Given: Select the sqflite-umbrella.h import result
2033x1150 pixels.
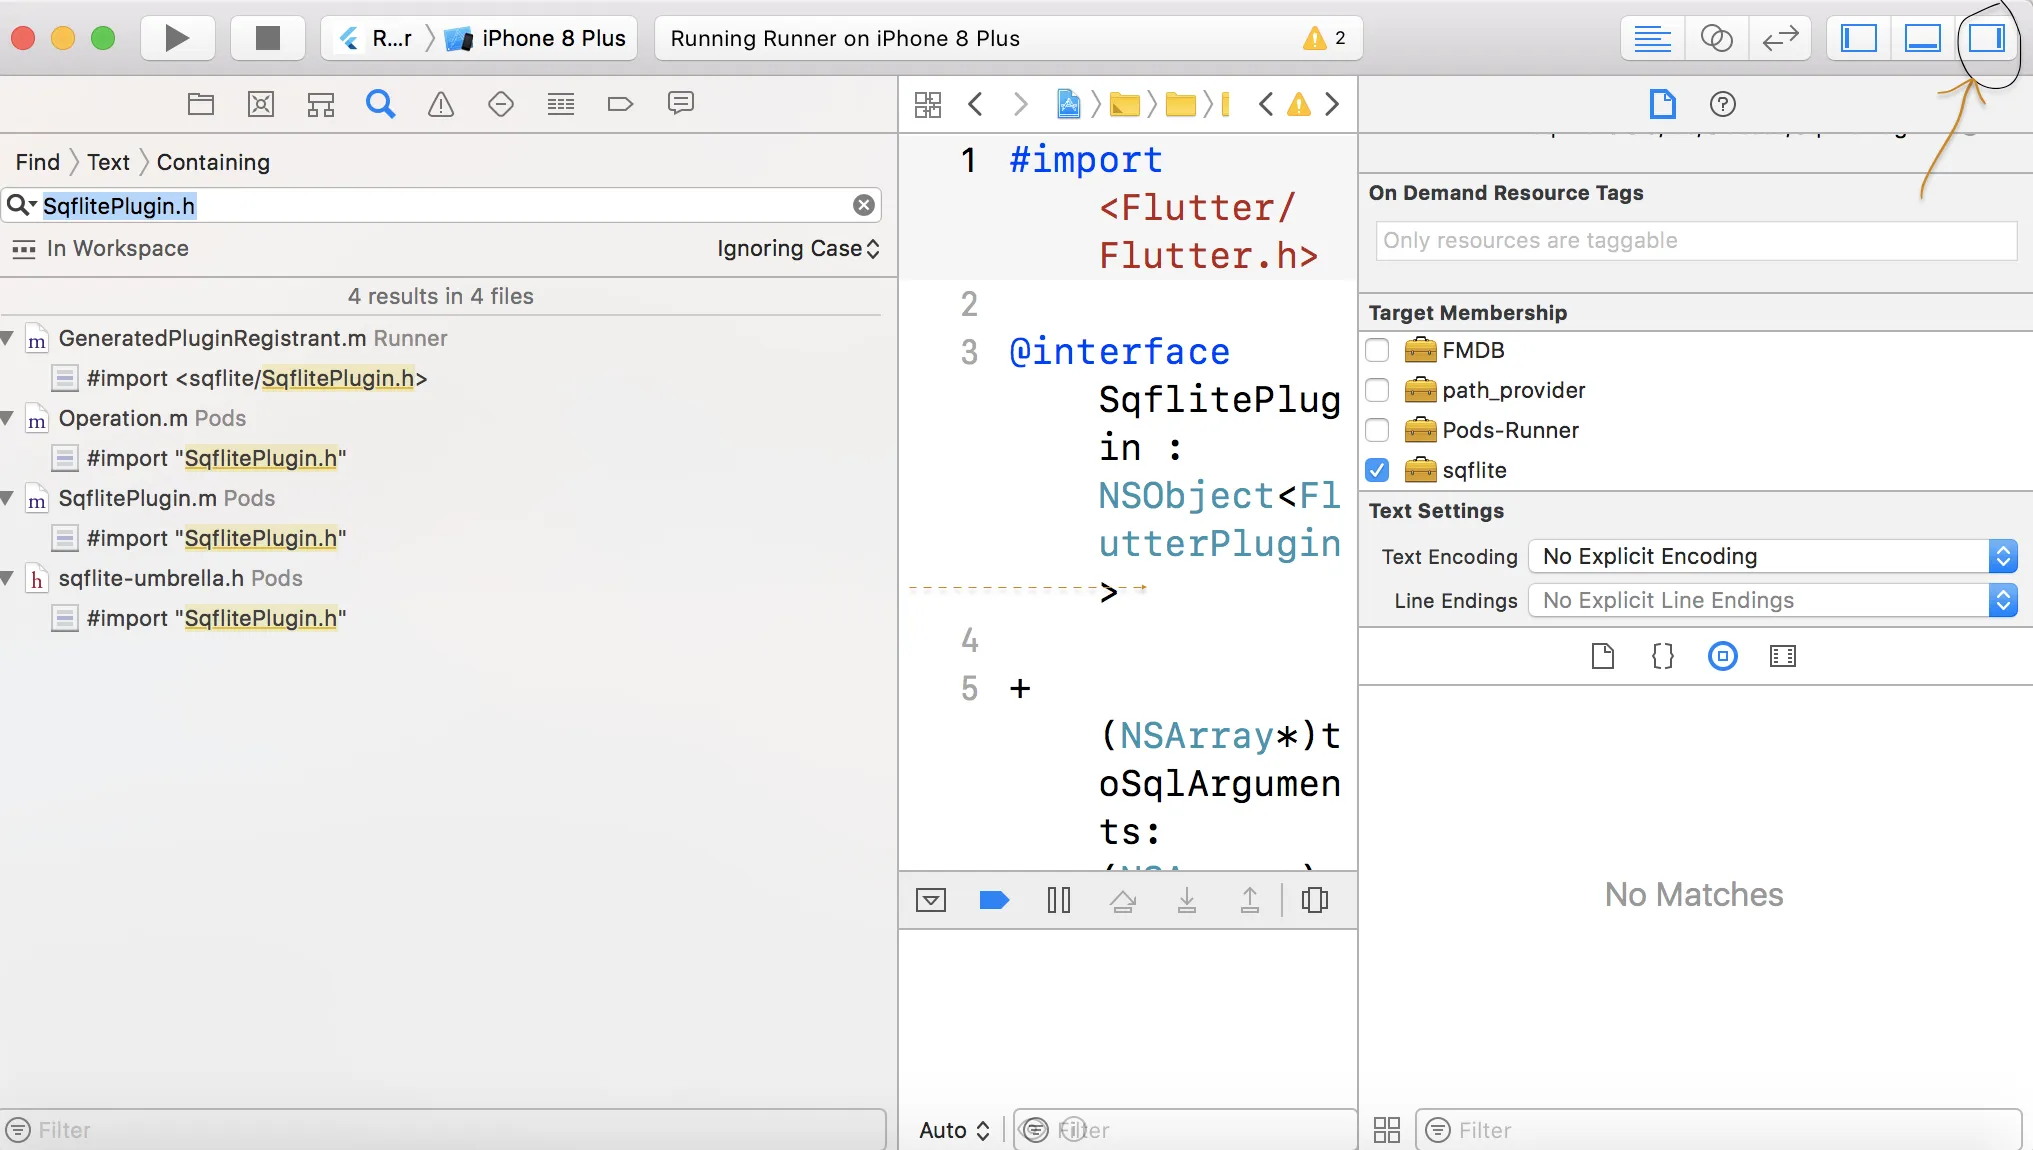Looking at the screenshot, I should [x=216, y=618].
